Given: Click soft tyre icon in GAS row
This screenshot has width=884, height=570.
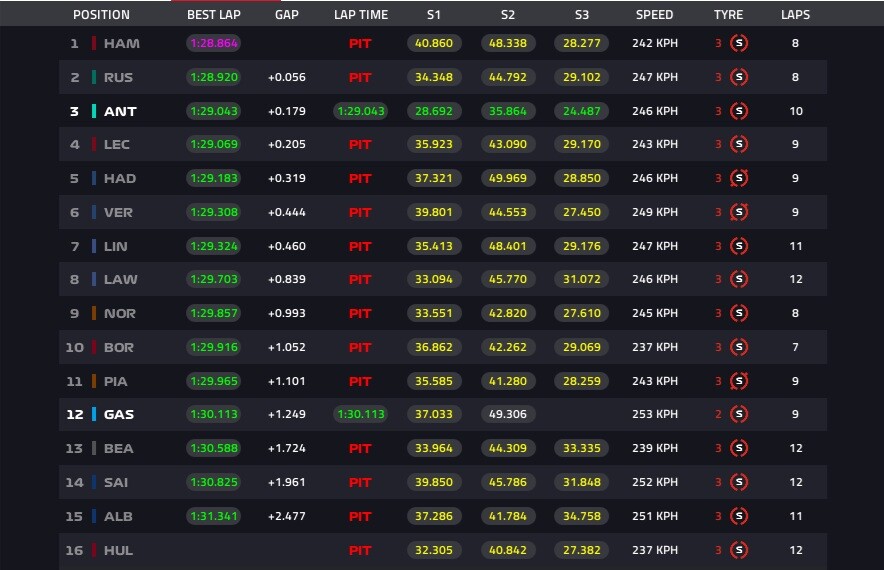Looking at the screenshot, I should (x=739, y=414).
